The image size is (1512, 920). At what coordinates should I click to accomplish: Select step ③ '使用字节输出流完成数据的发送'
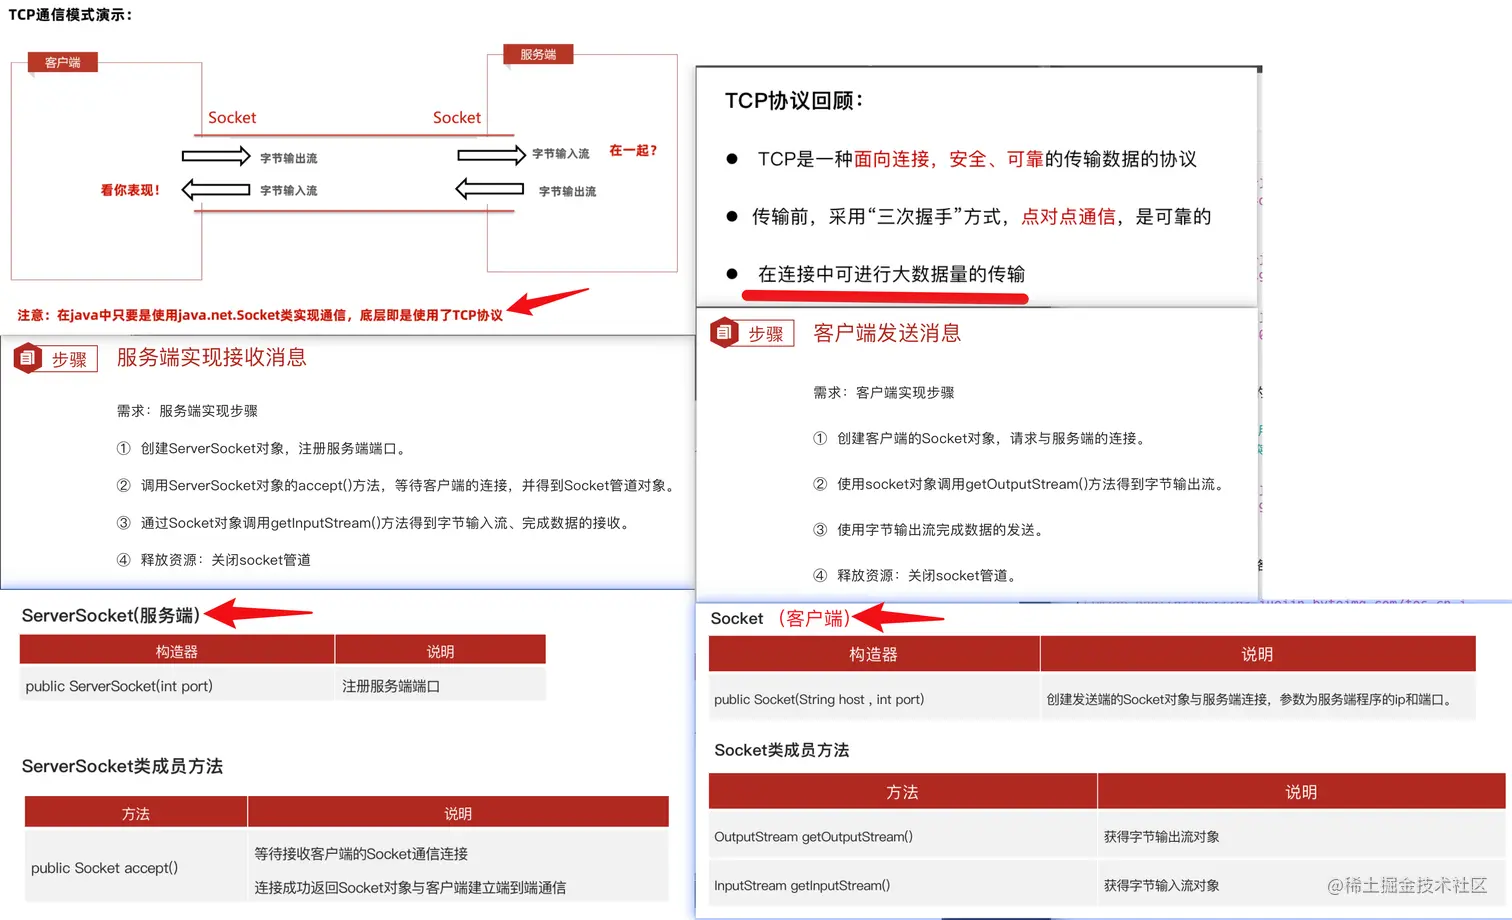click(931, 530)
